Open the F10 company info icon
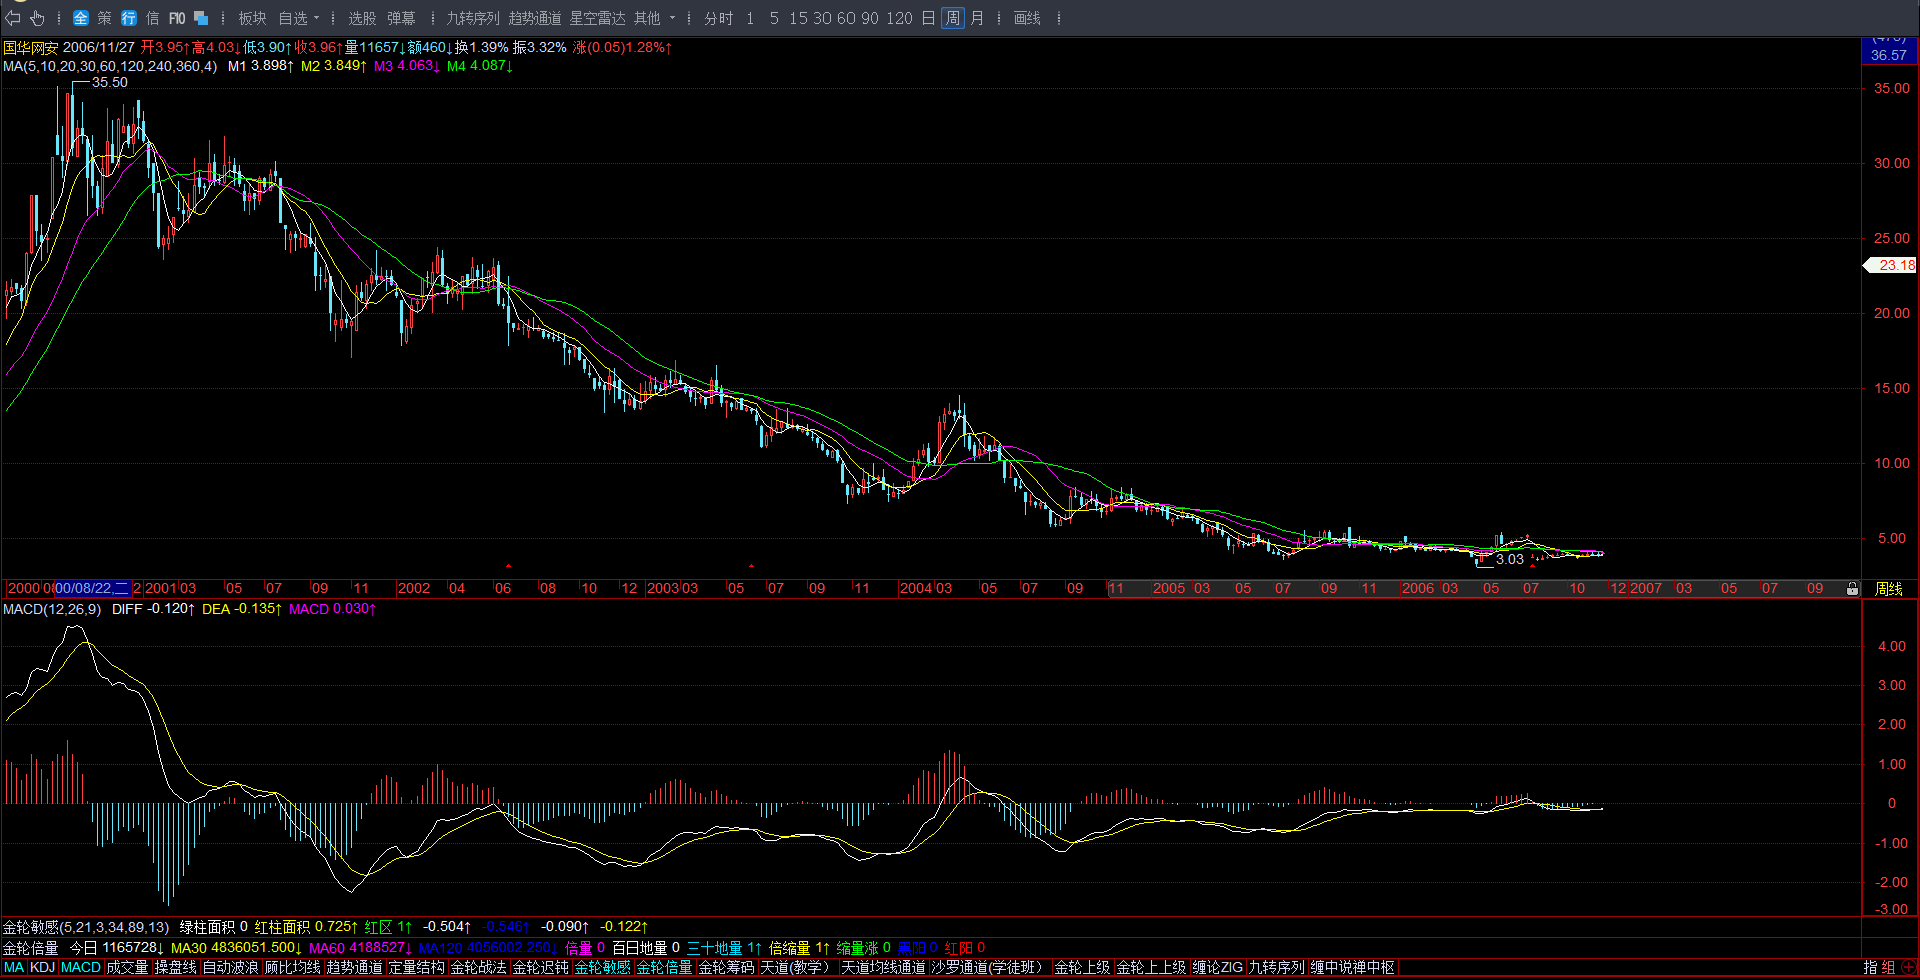 point(177,18)
